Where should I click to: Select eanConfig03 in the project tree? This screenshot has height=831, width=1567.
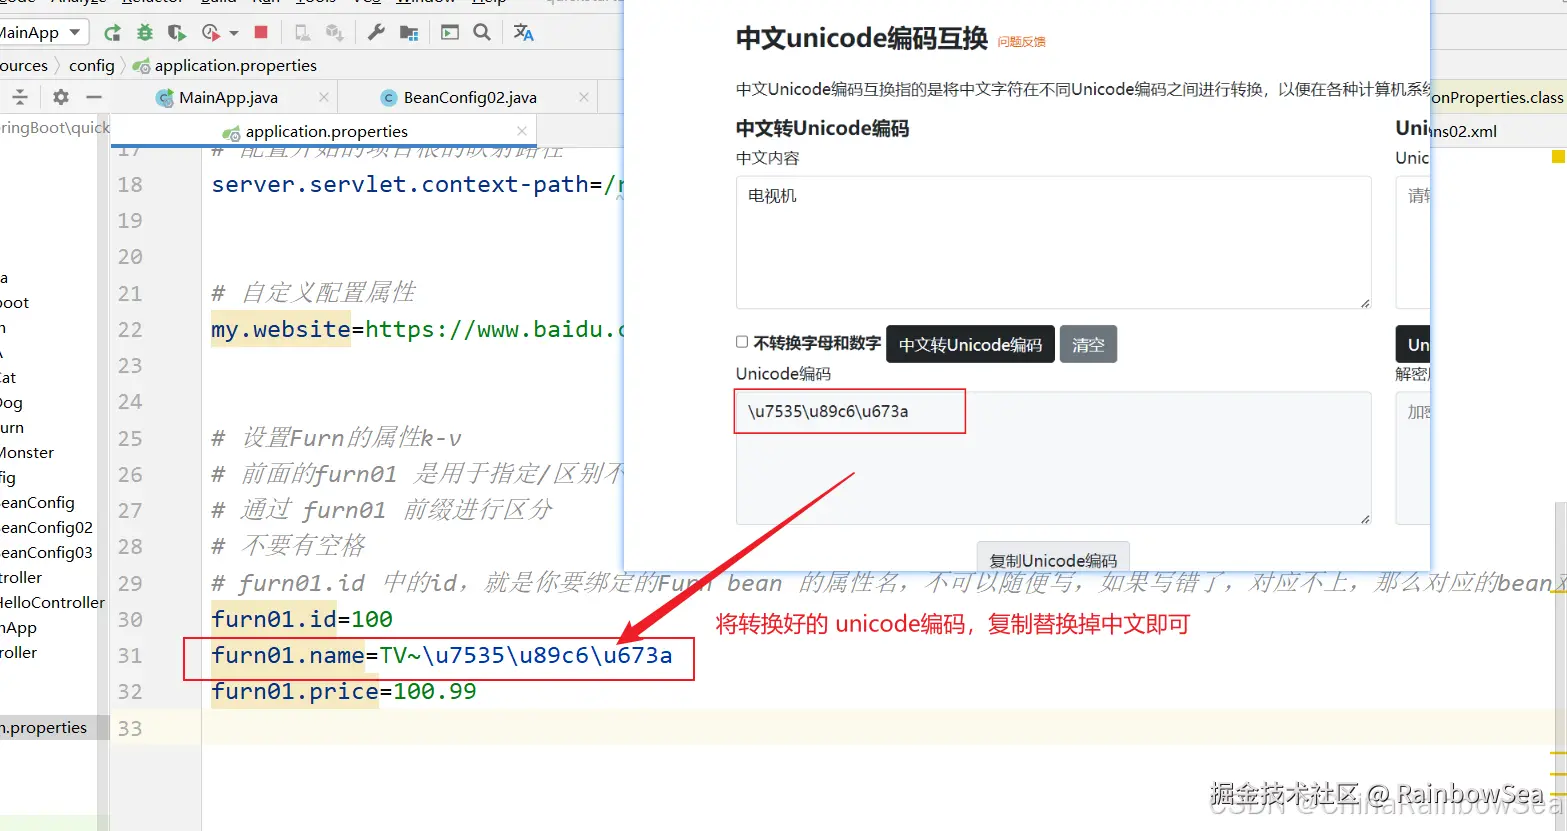(46, 552)
